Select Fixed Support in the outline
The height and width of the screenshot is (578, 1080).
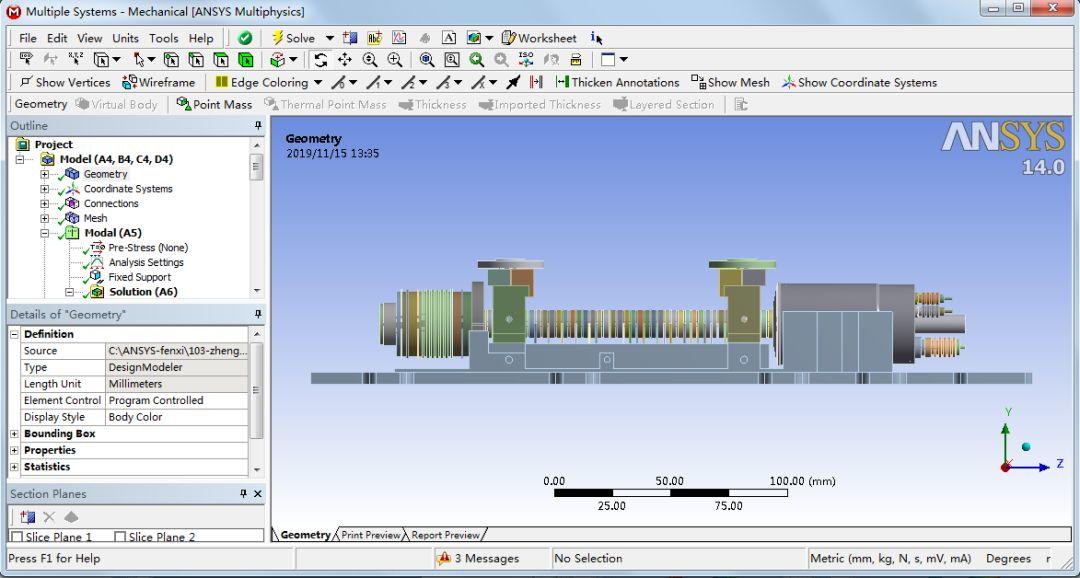coord(139,277)
